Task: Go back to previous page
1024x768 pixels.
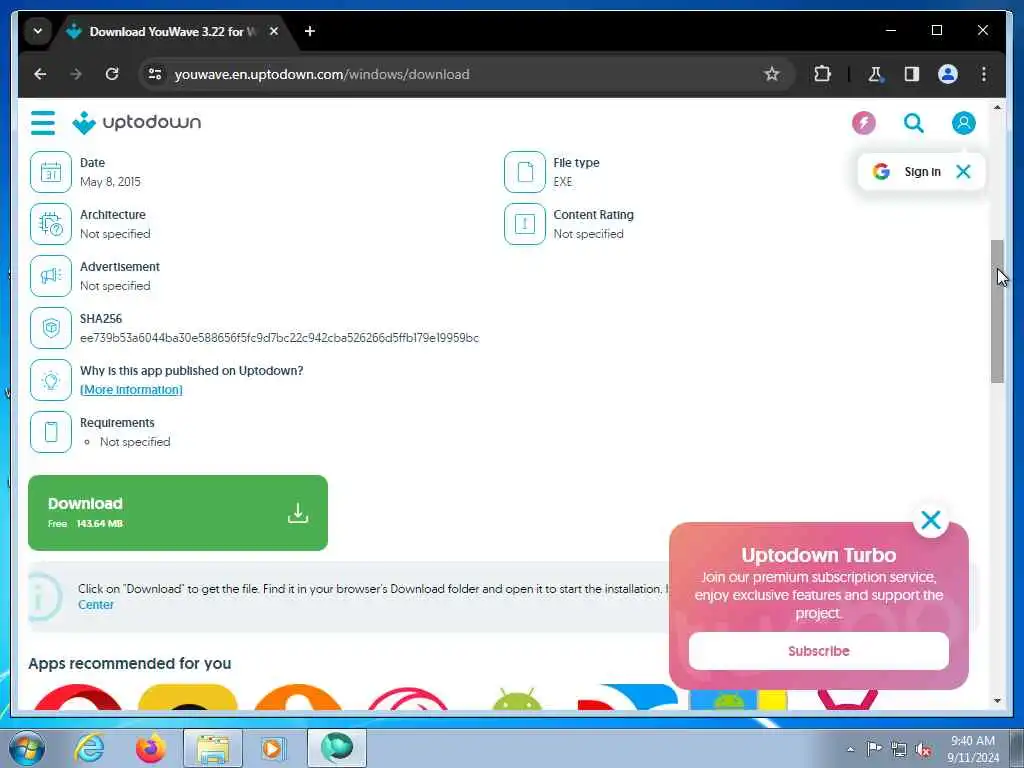Action: (x=40, y=74)
